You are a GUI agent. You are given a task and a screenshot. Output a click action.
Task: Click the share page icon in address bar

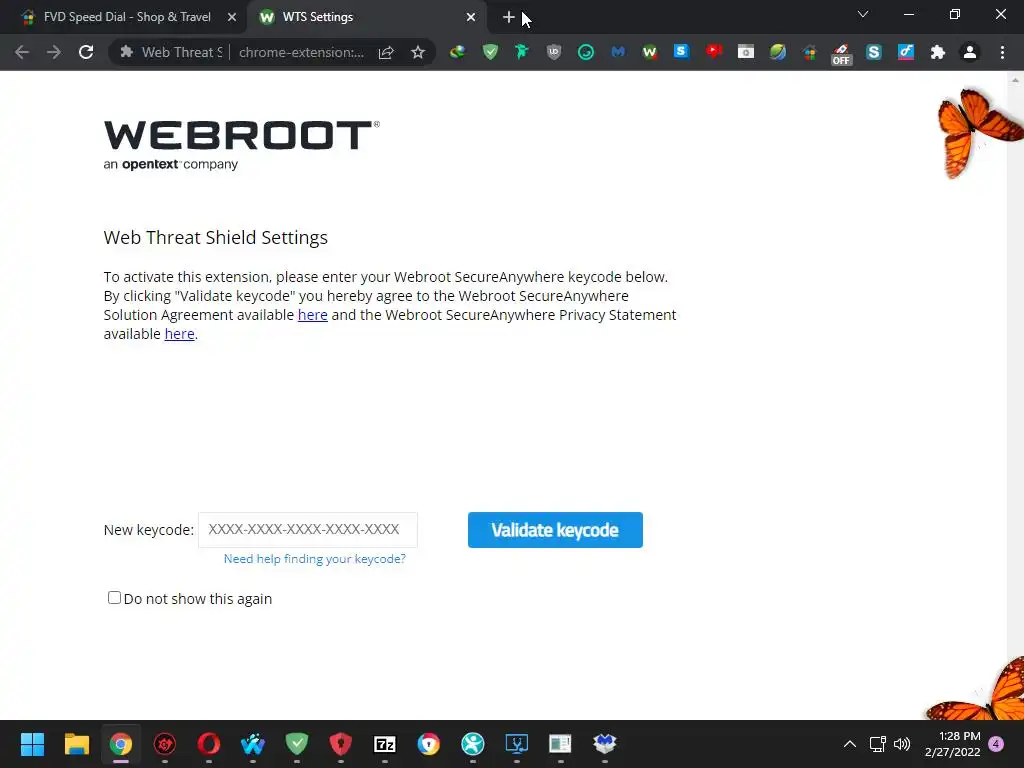pyautogui.click(x=386, y=52)
